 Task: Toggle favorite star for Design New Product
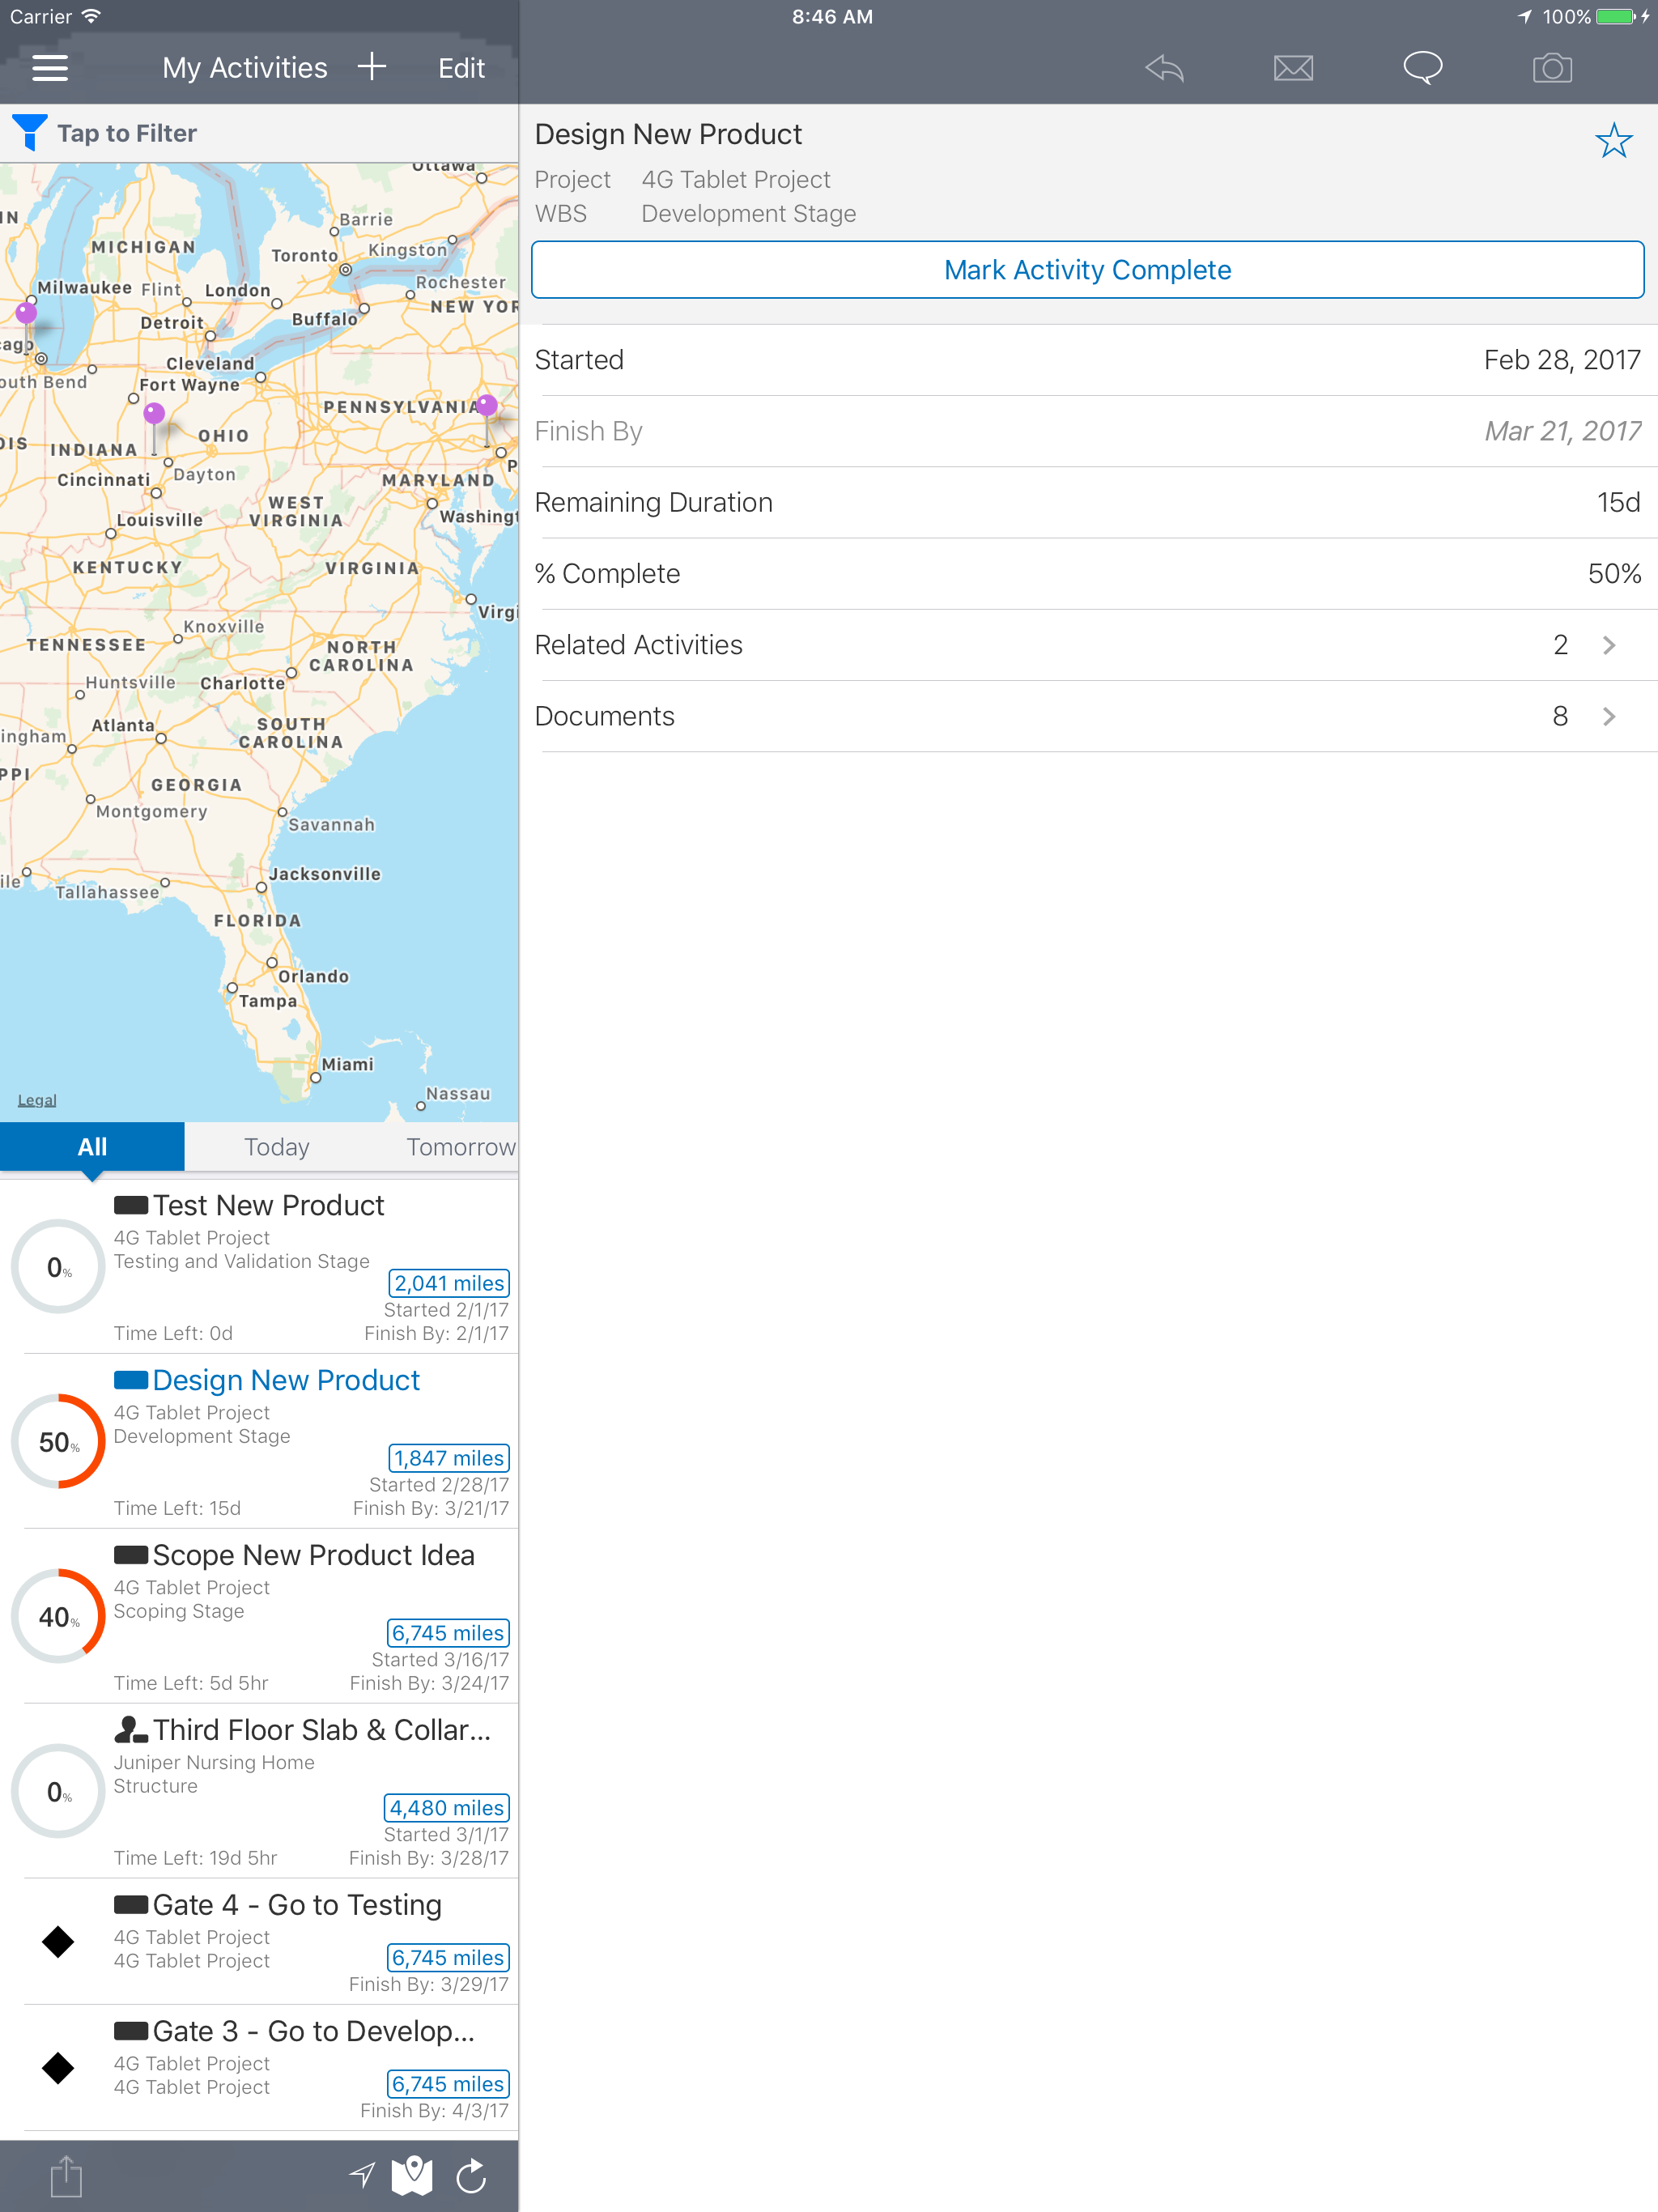(x=1612, y=141)
